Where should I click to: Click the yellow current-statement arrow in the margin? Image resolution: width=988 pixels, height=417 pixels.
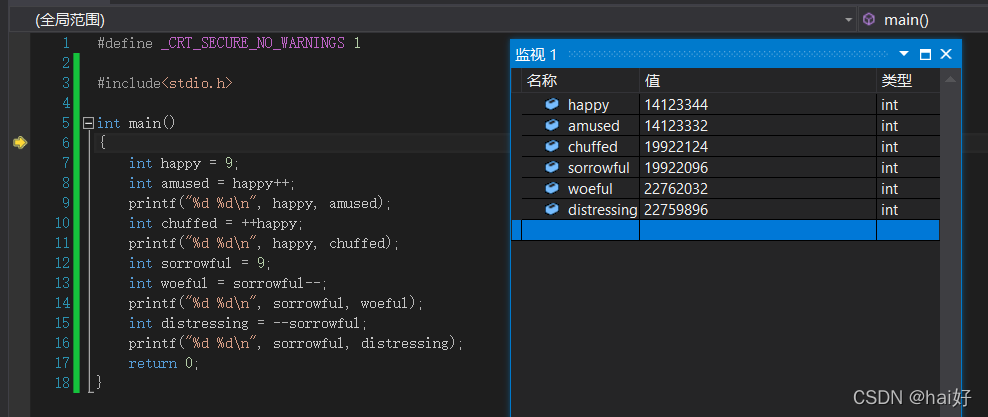coord(19,143)
